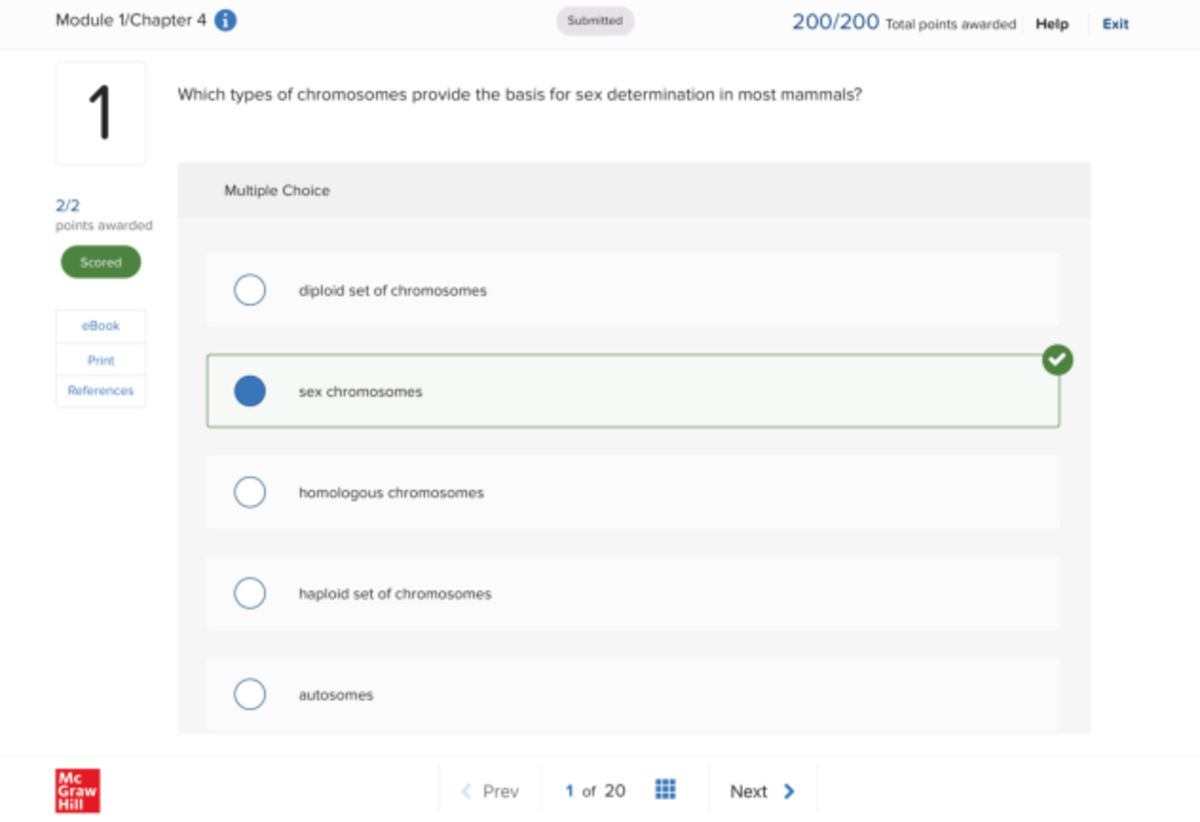This screenshot has width=1200, height=822.
Task: Exit the assignment
Action: coord(1114,24)
